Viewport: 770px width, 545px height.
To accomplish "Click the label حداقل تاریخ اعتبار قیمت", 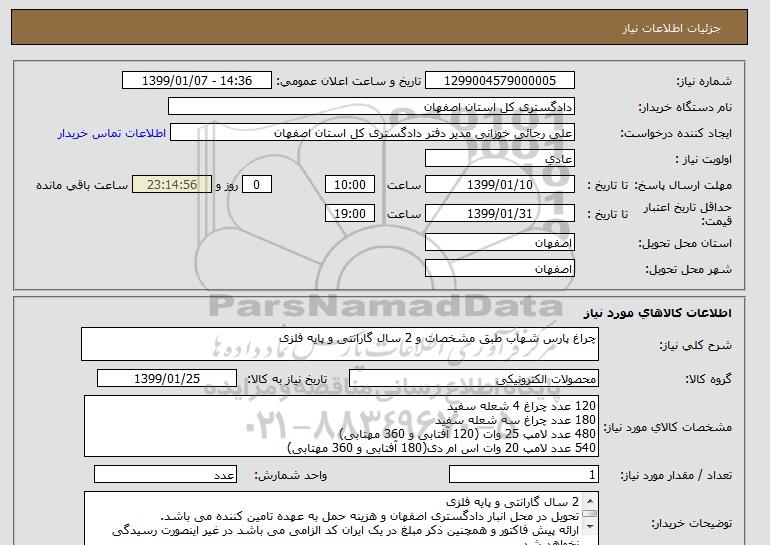I will [x=688, y=214].
